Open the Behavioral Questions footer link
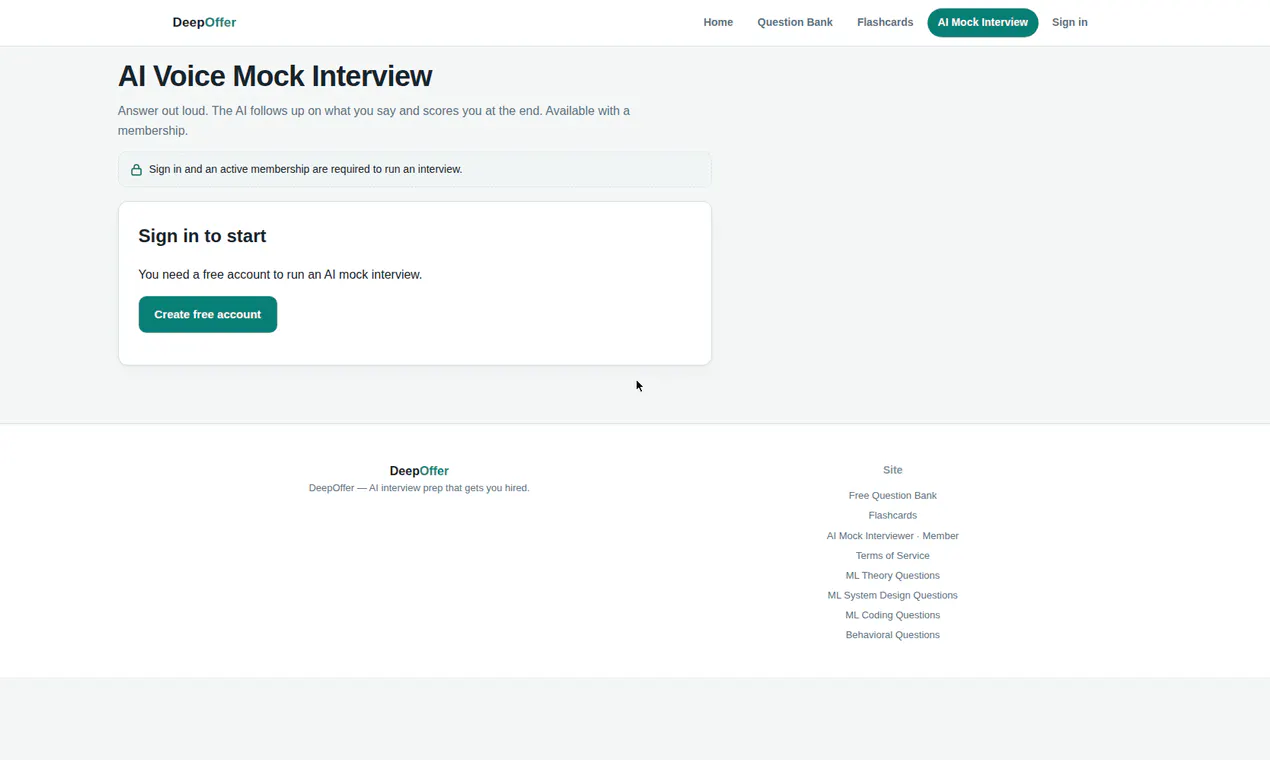Image resolution: width=1270 pixels, height=760 pixels. [893, 635]
